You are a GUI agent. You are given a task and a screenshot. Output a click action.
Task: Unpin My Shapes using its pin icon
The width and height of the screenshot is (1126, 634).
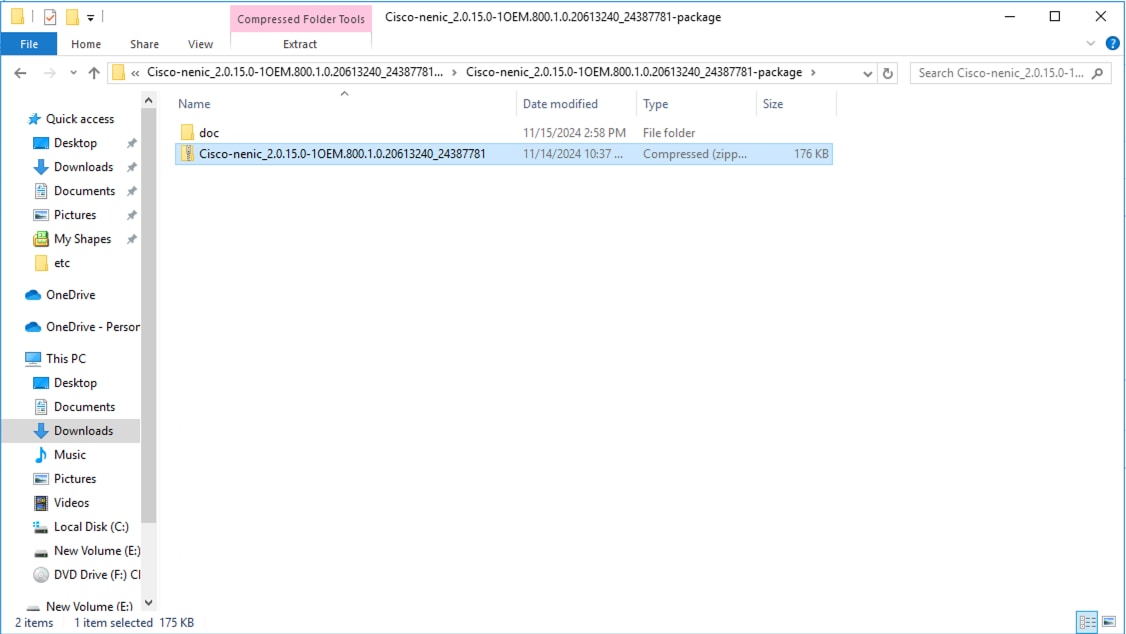[x=131, y=240]
